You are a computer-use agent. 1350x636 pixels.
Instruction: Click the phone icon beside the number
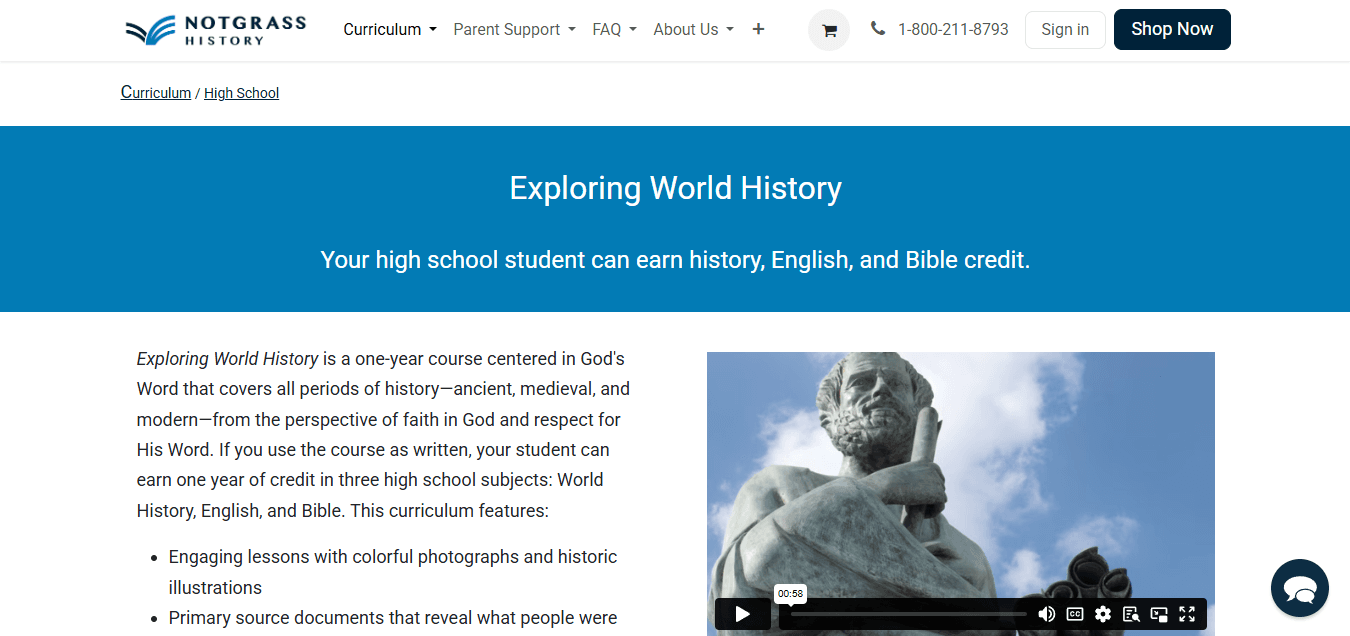click(x=878, y=29)
